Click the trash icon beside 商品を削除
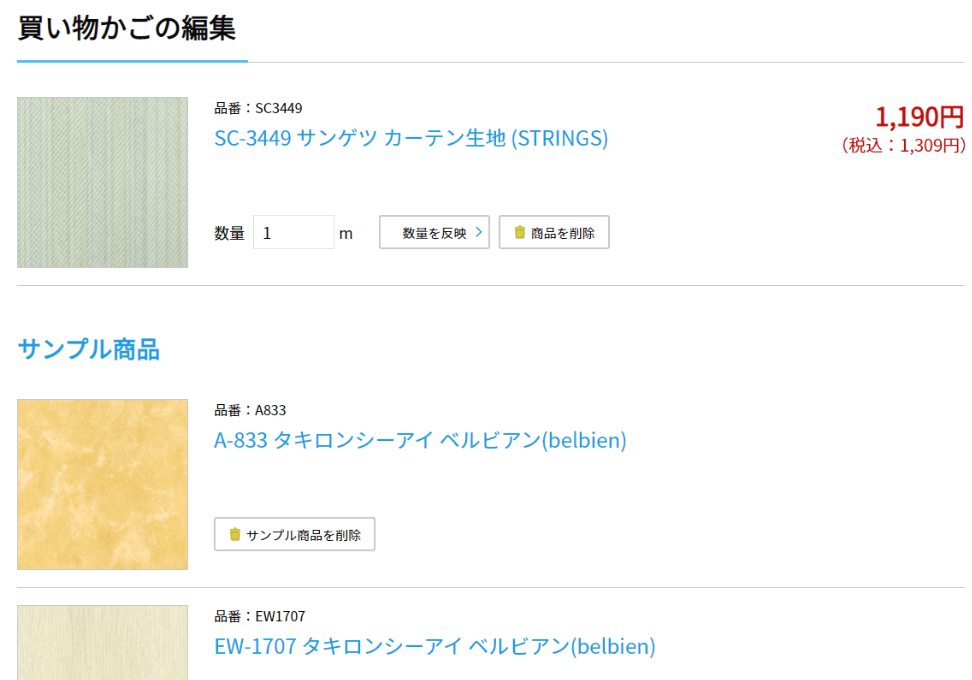Image resolution: width=972 pixels, height=680 pixels. coord(519,232)
